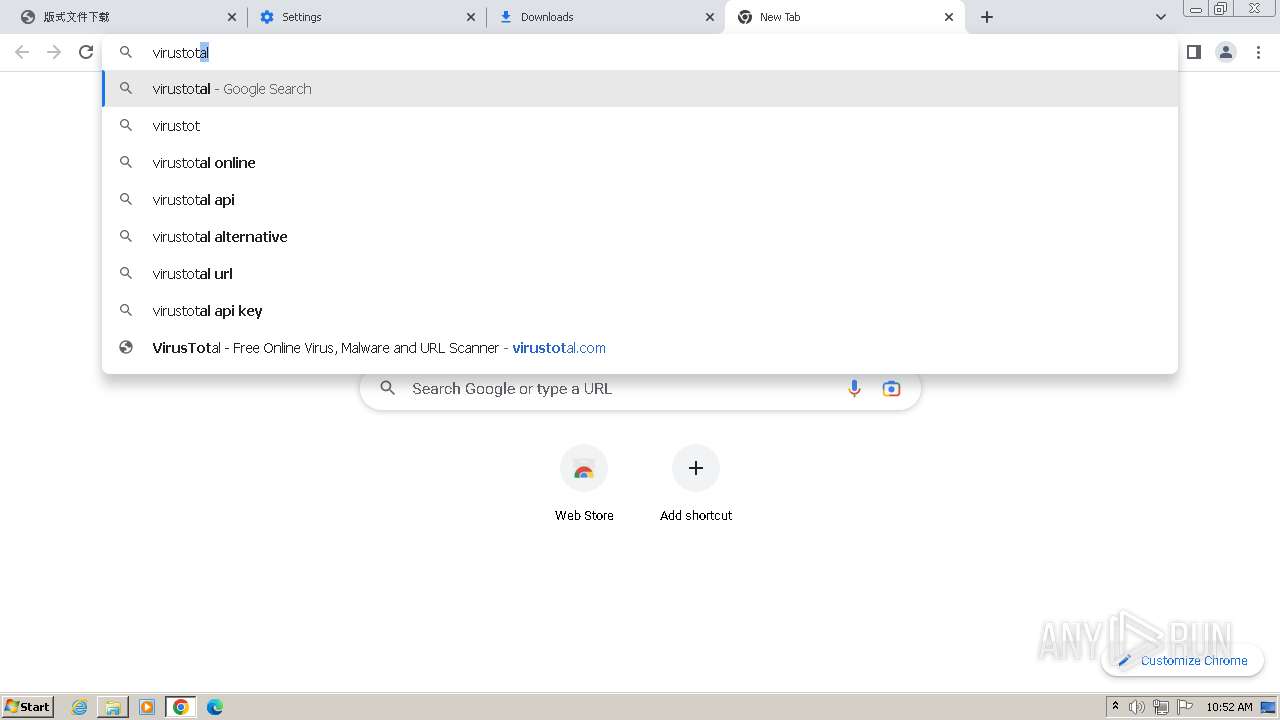
Task: Expand the tab search chevron
Action: [x=1160, y=17]
